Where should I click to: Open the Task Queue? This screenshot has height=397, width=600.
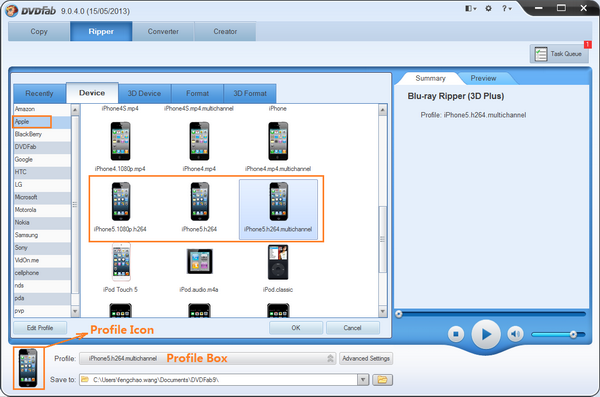pos(559,54)
